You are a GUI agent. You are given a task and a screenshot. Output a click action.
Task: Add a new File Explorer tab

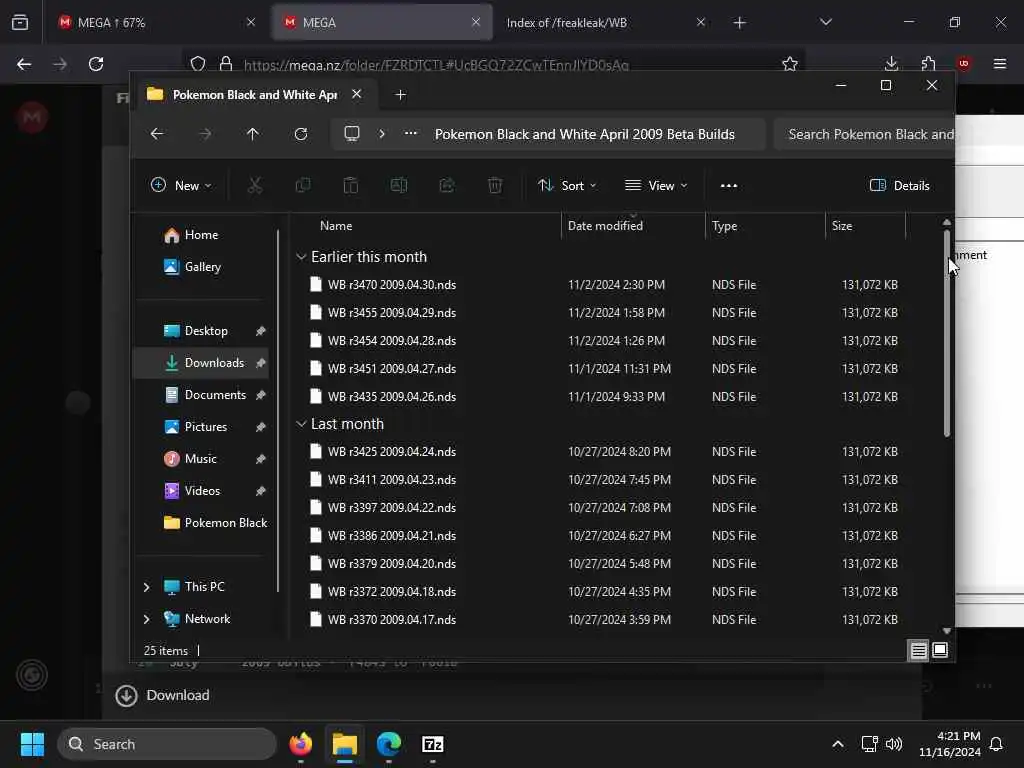coord(401,95)
